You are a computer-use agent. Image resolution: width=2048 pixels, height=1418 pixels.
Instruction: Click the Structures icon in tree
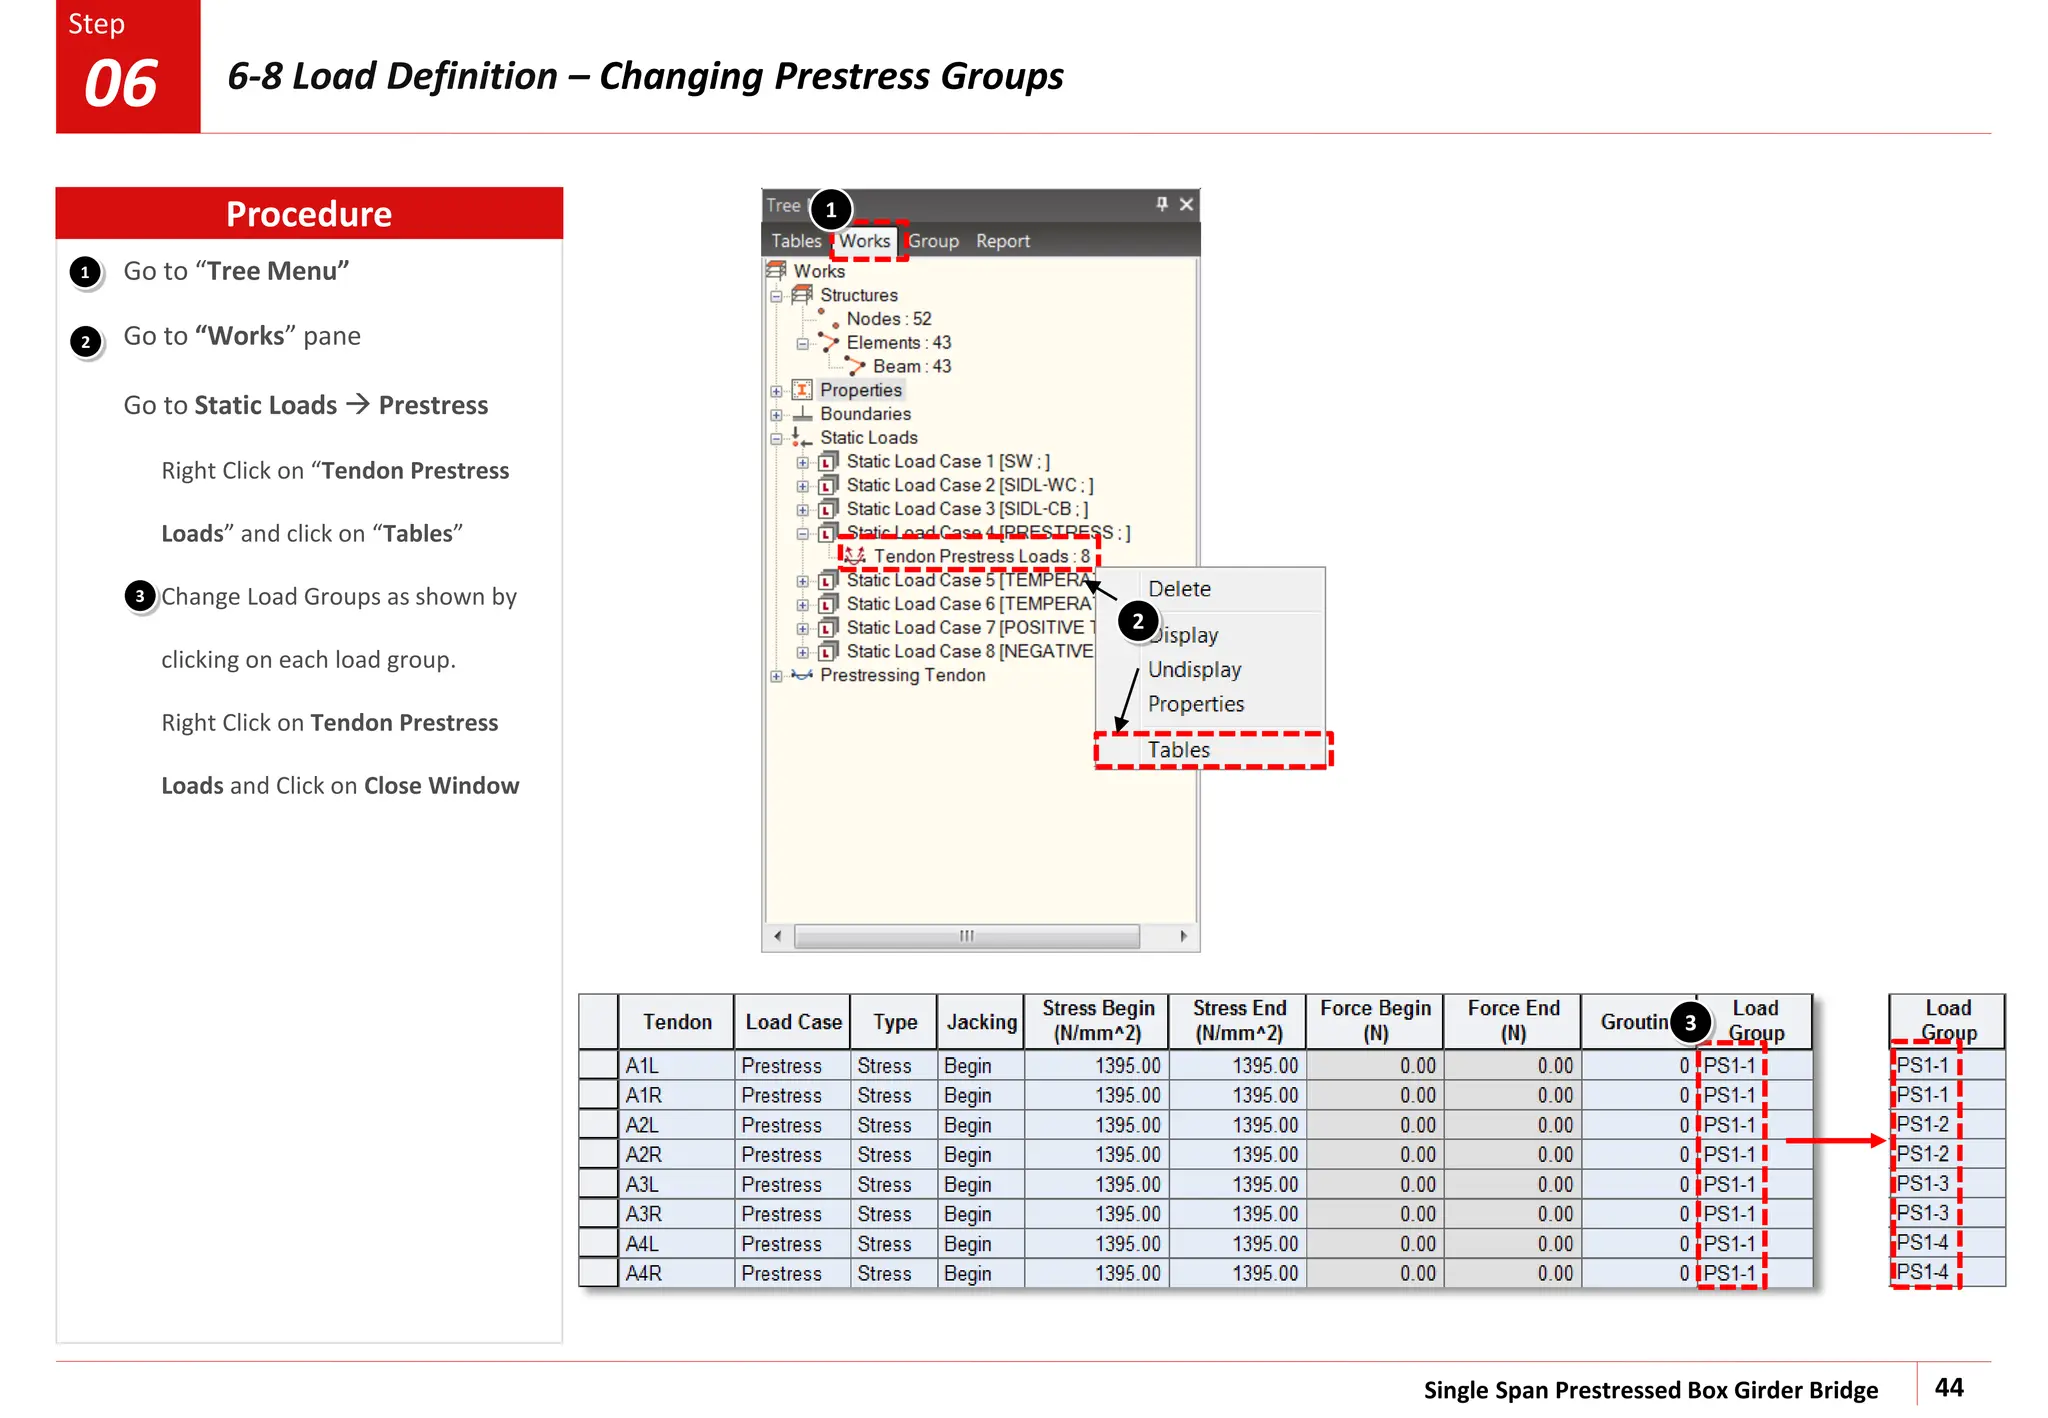802,295
